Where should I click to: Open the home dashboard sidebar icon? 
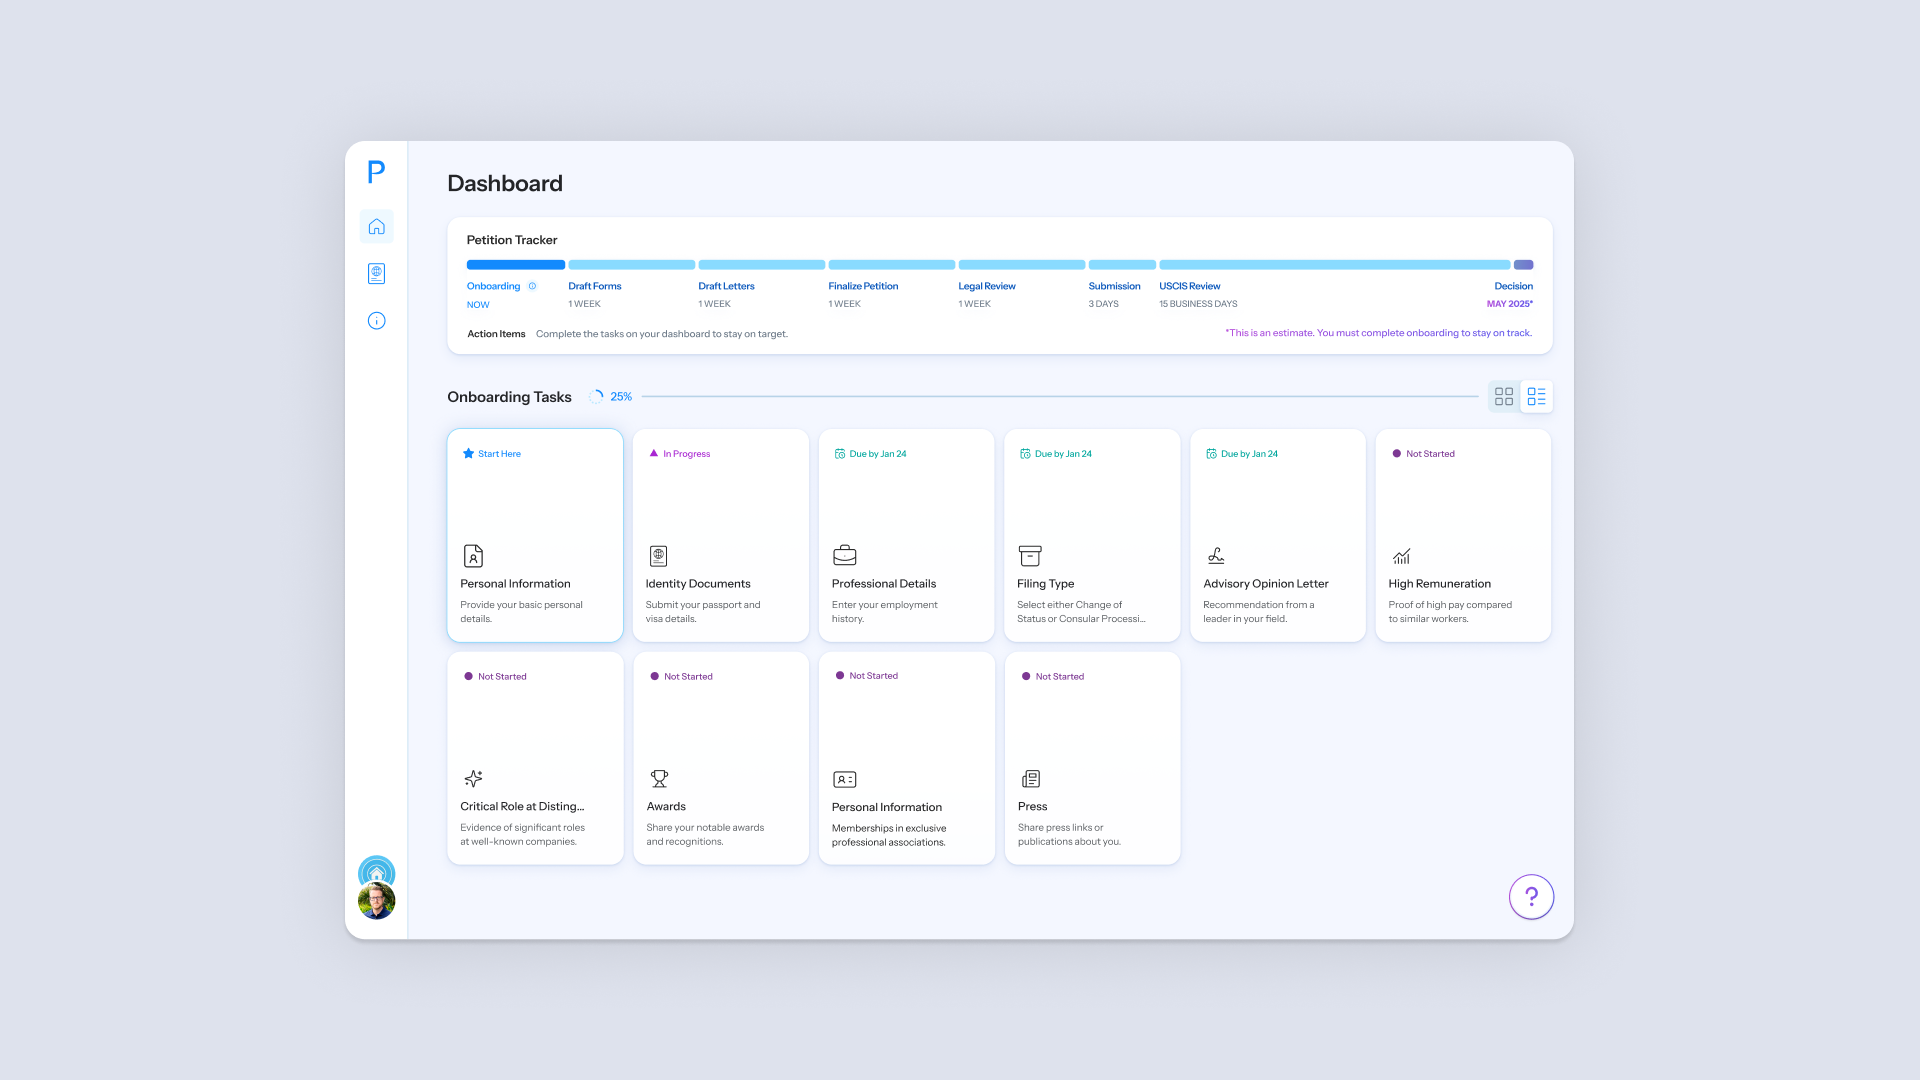(x=376, y=227)
